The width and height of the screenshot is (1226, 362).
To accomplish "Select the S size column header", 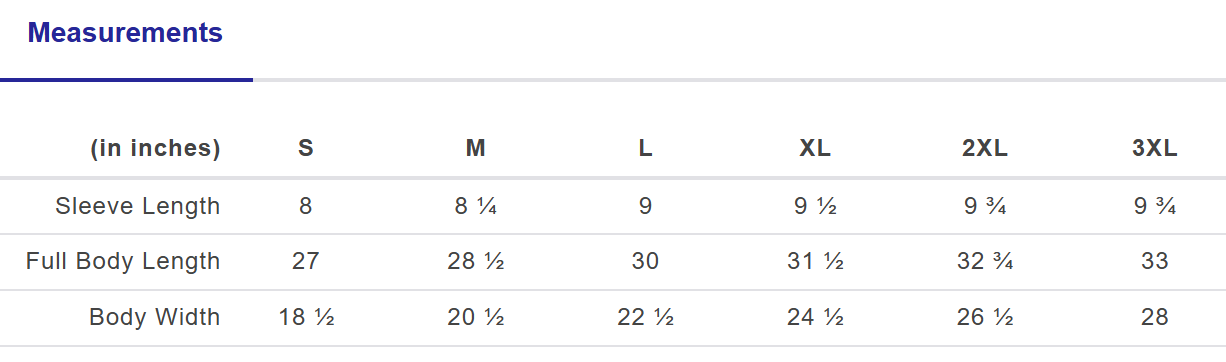I will (306, 149).
